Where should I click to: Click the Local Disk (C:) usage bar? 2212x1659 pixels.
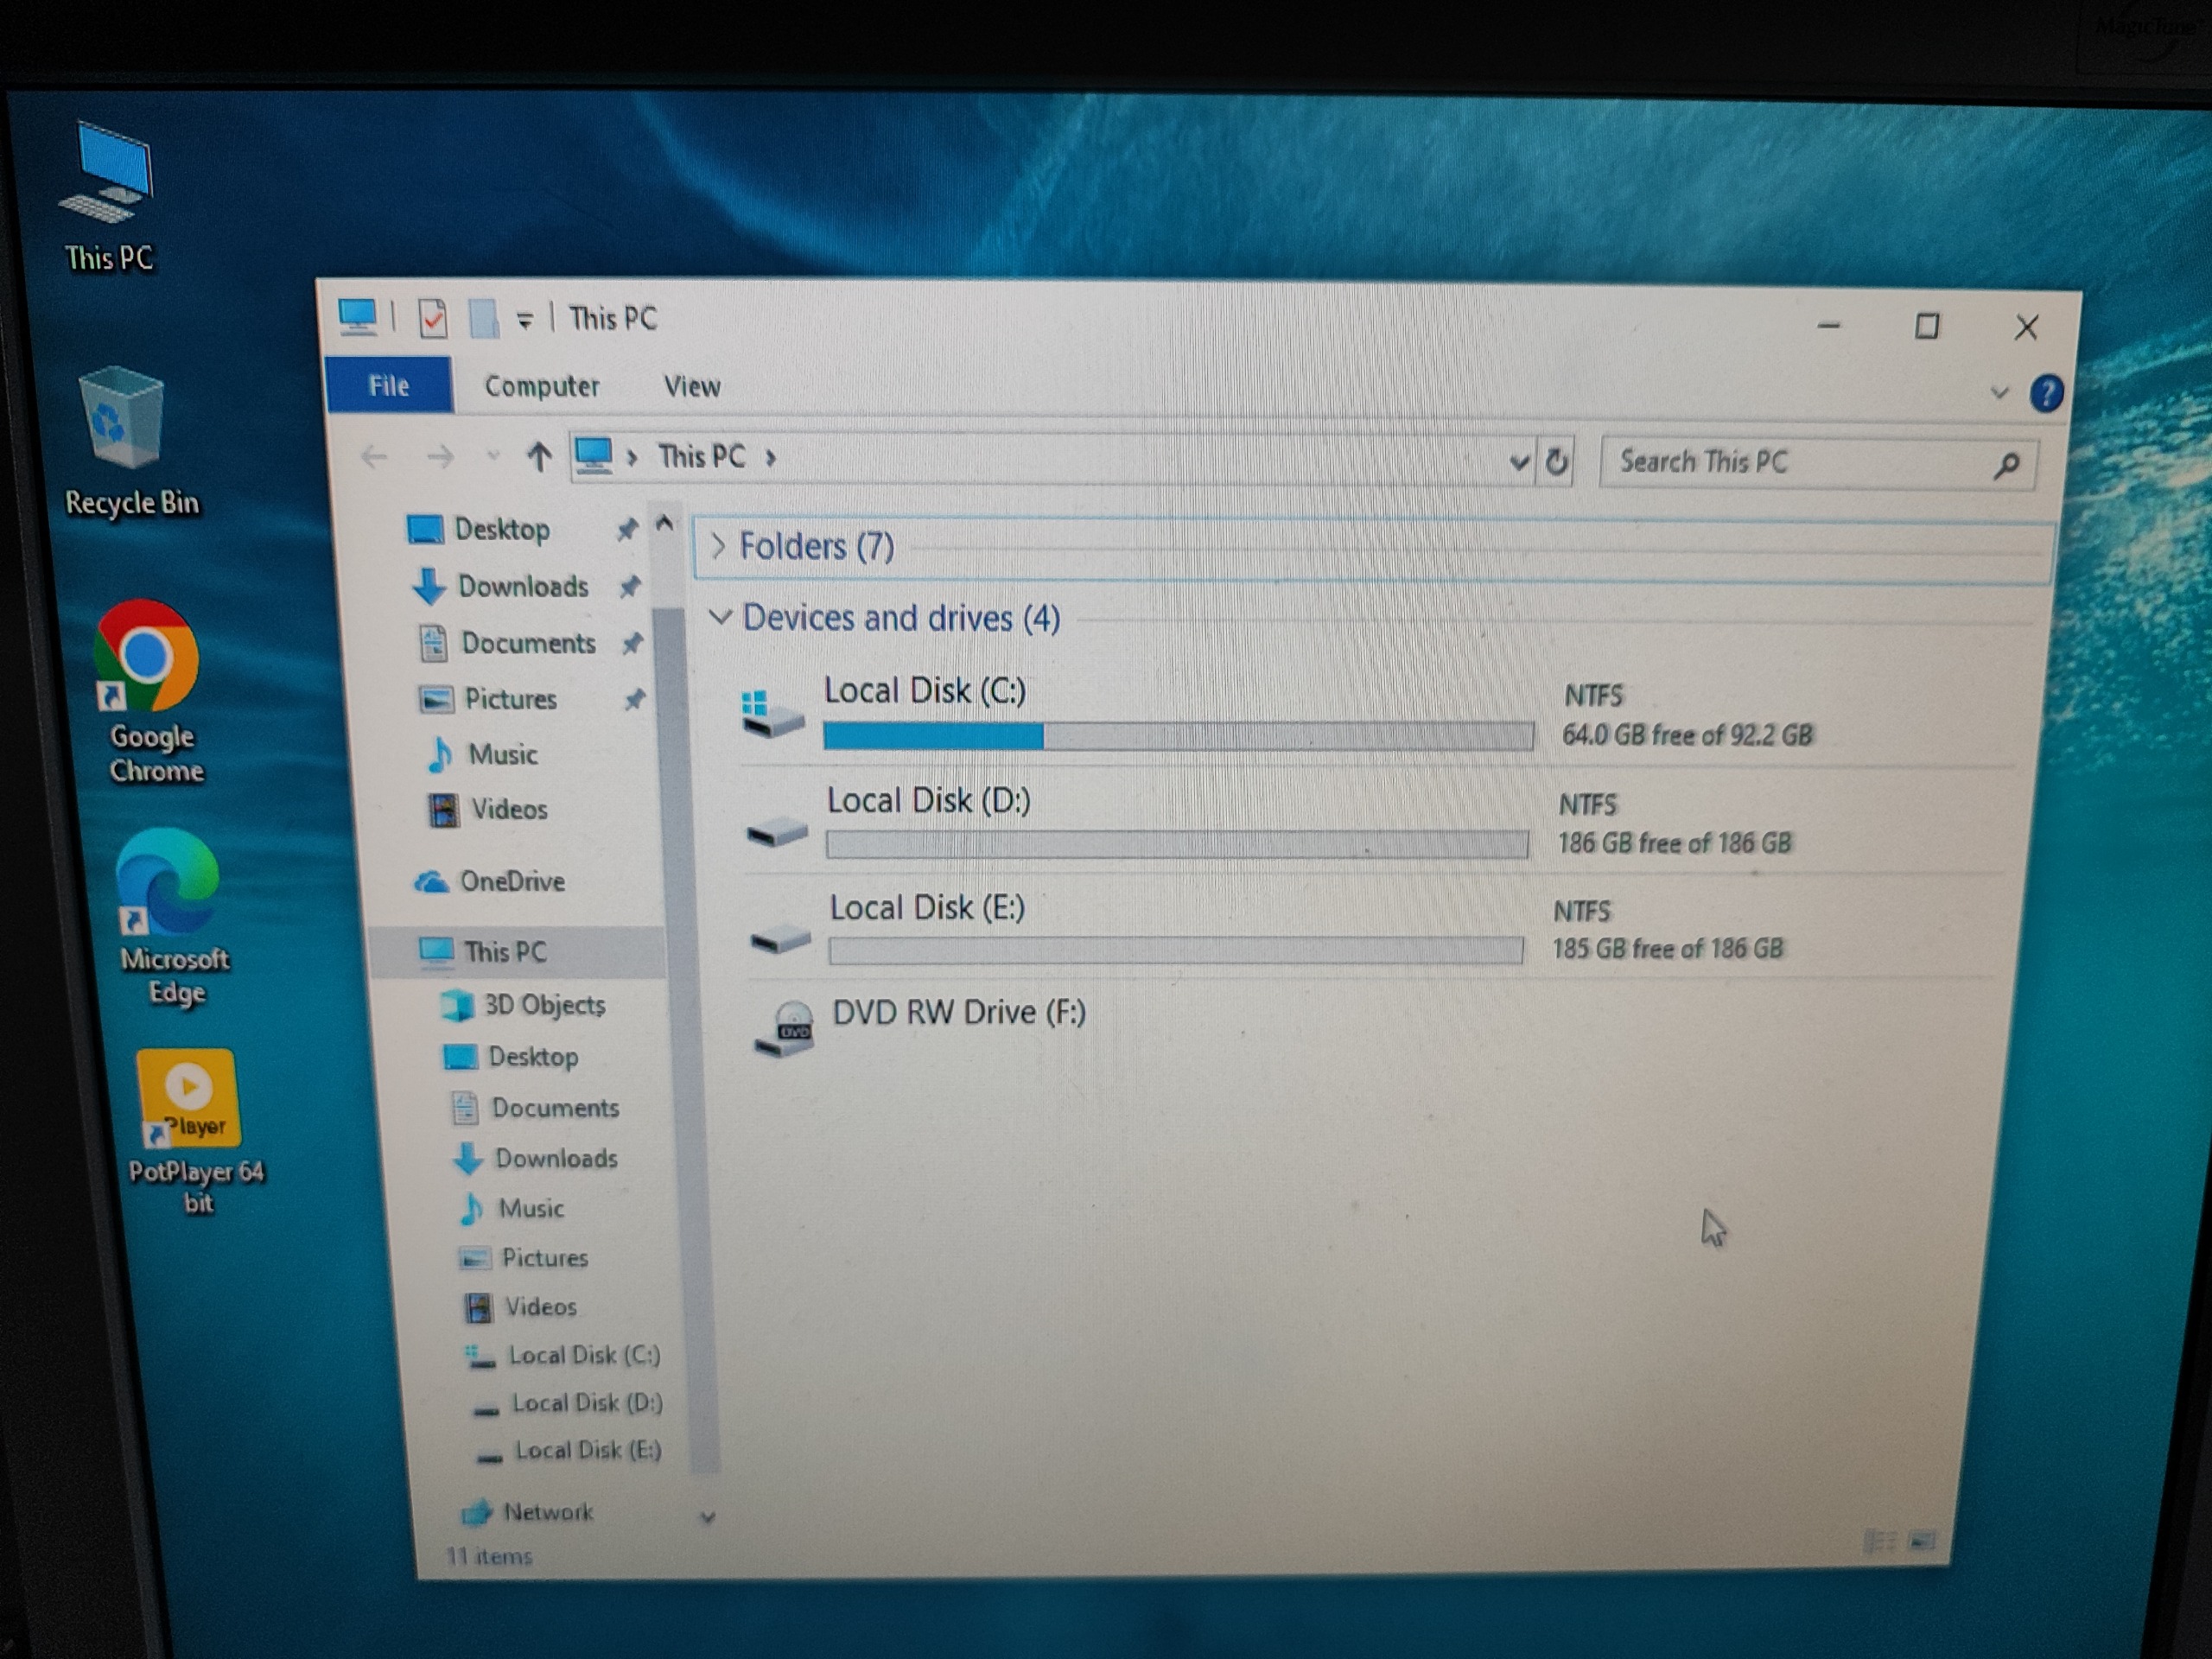[1178, 736]
